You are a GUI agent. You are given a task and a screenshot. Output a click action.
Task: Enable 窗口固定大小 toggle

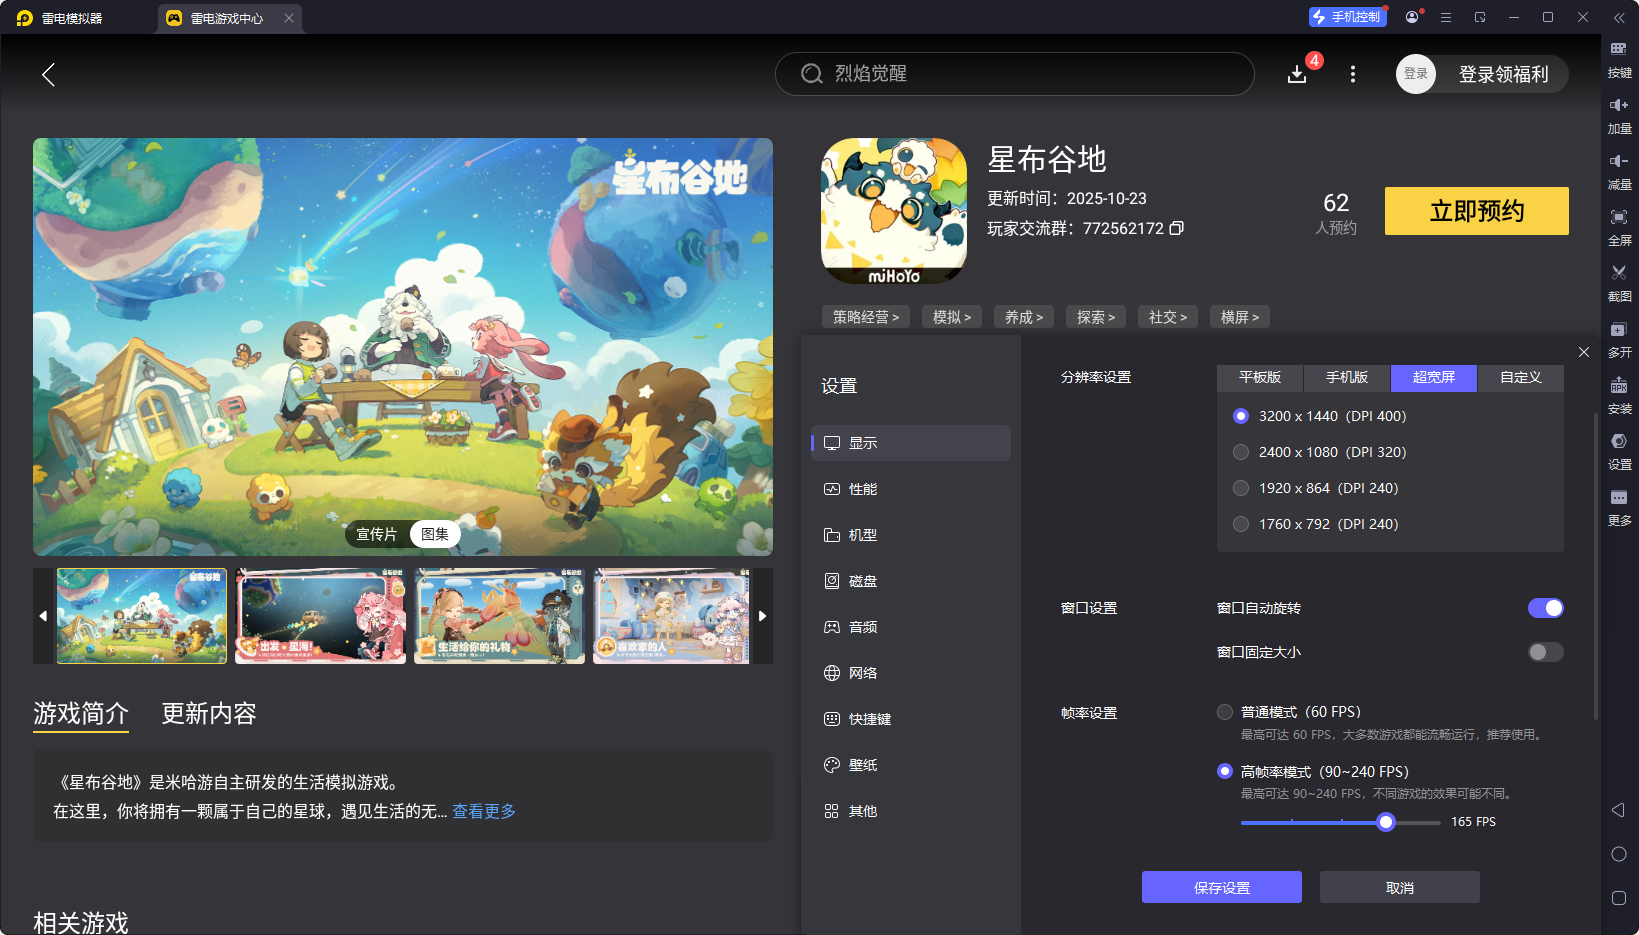coord(1544,652)
